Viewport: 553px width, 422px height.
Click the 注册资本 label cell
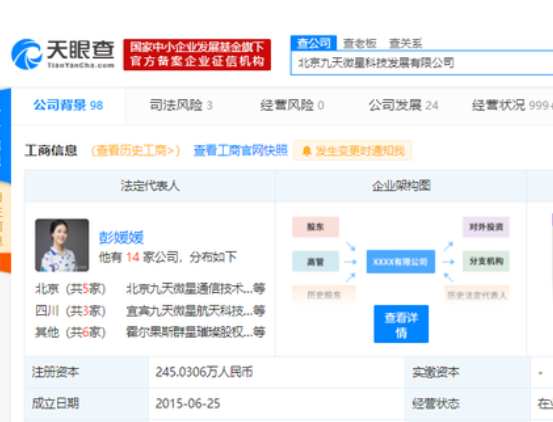pos(87,372)
